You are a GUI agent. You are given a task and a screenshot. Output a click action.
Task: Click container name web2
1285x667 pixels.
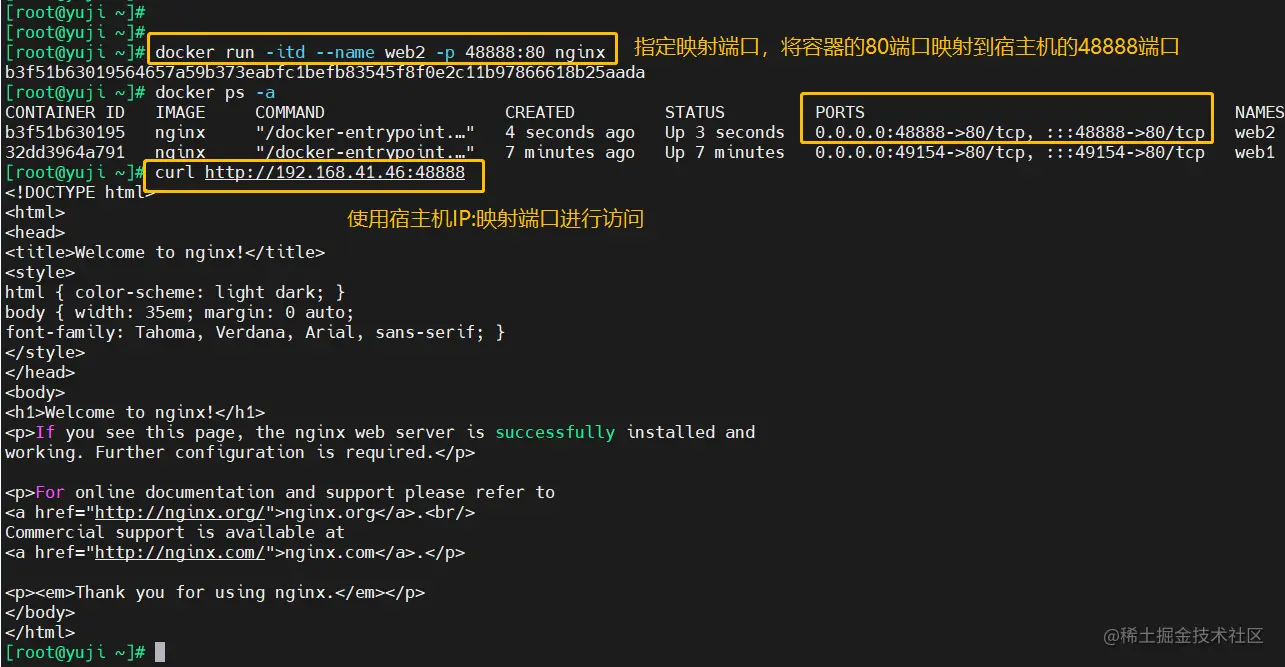tap(1255, 132)
